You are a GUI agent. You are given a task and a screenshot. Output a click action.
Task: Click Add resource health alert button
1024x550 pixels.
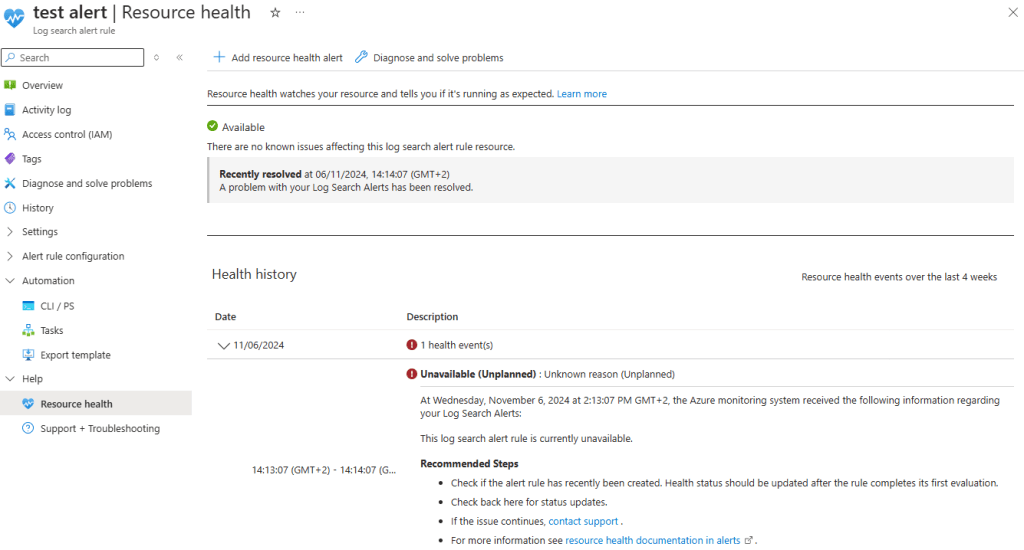[x=278, y=58]
